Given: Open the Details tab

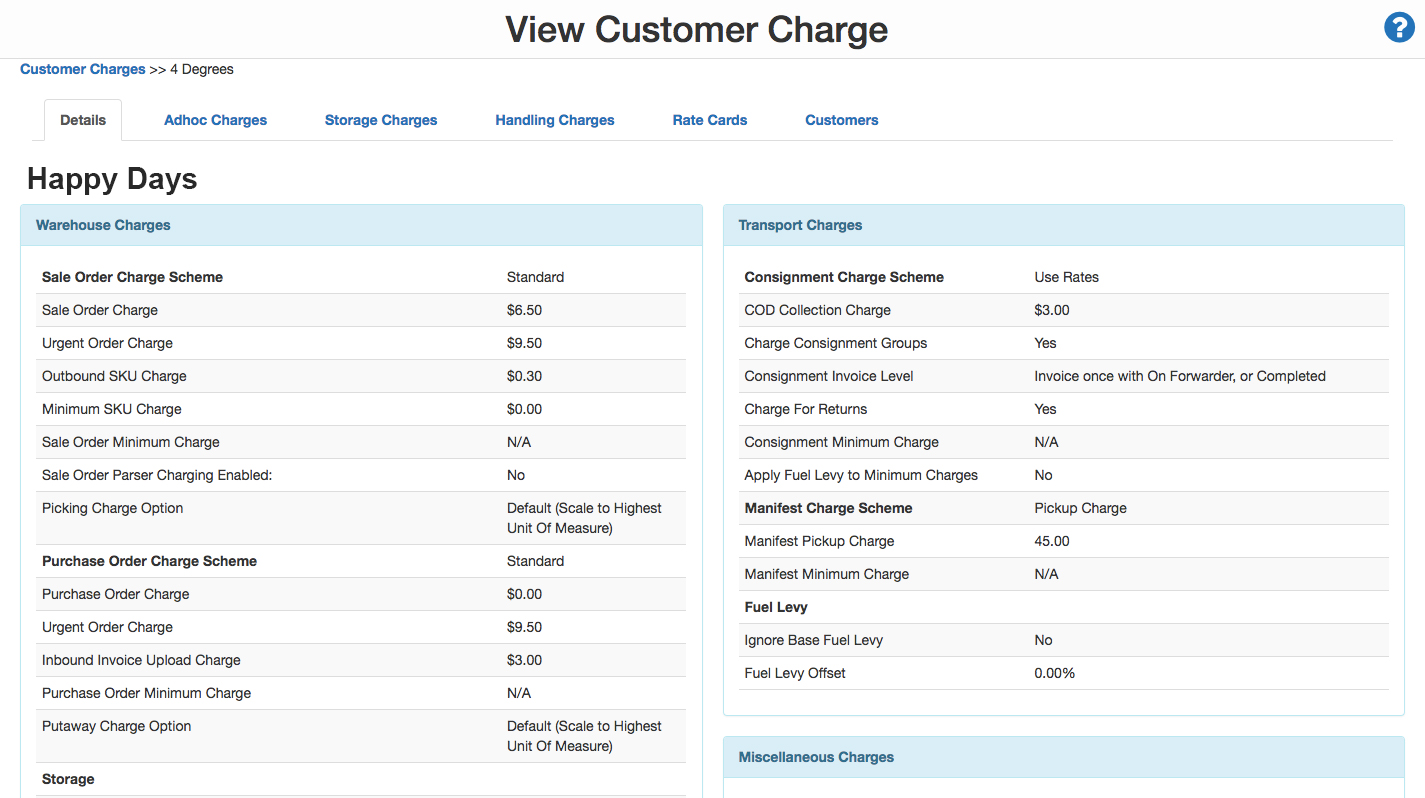Looking at the screenshot, I should click(x=83, y=120).
